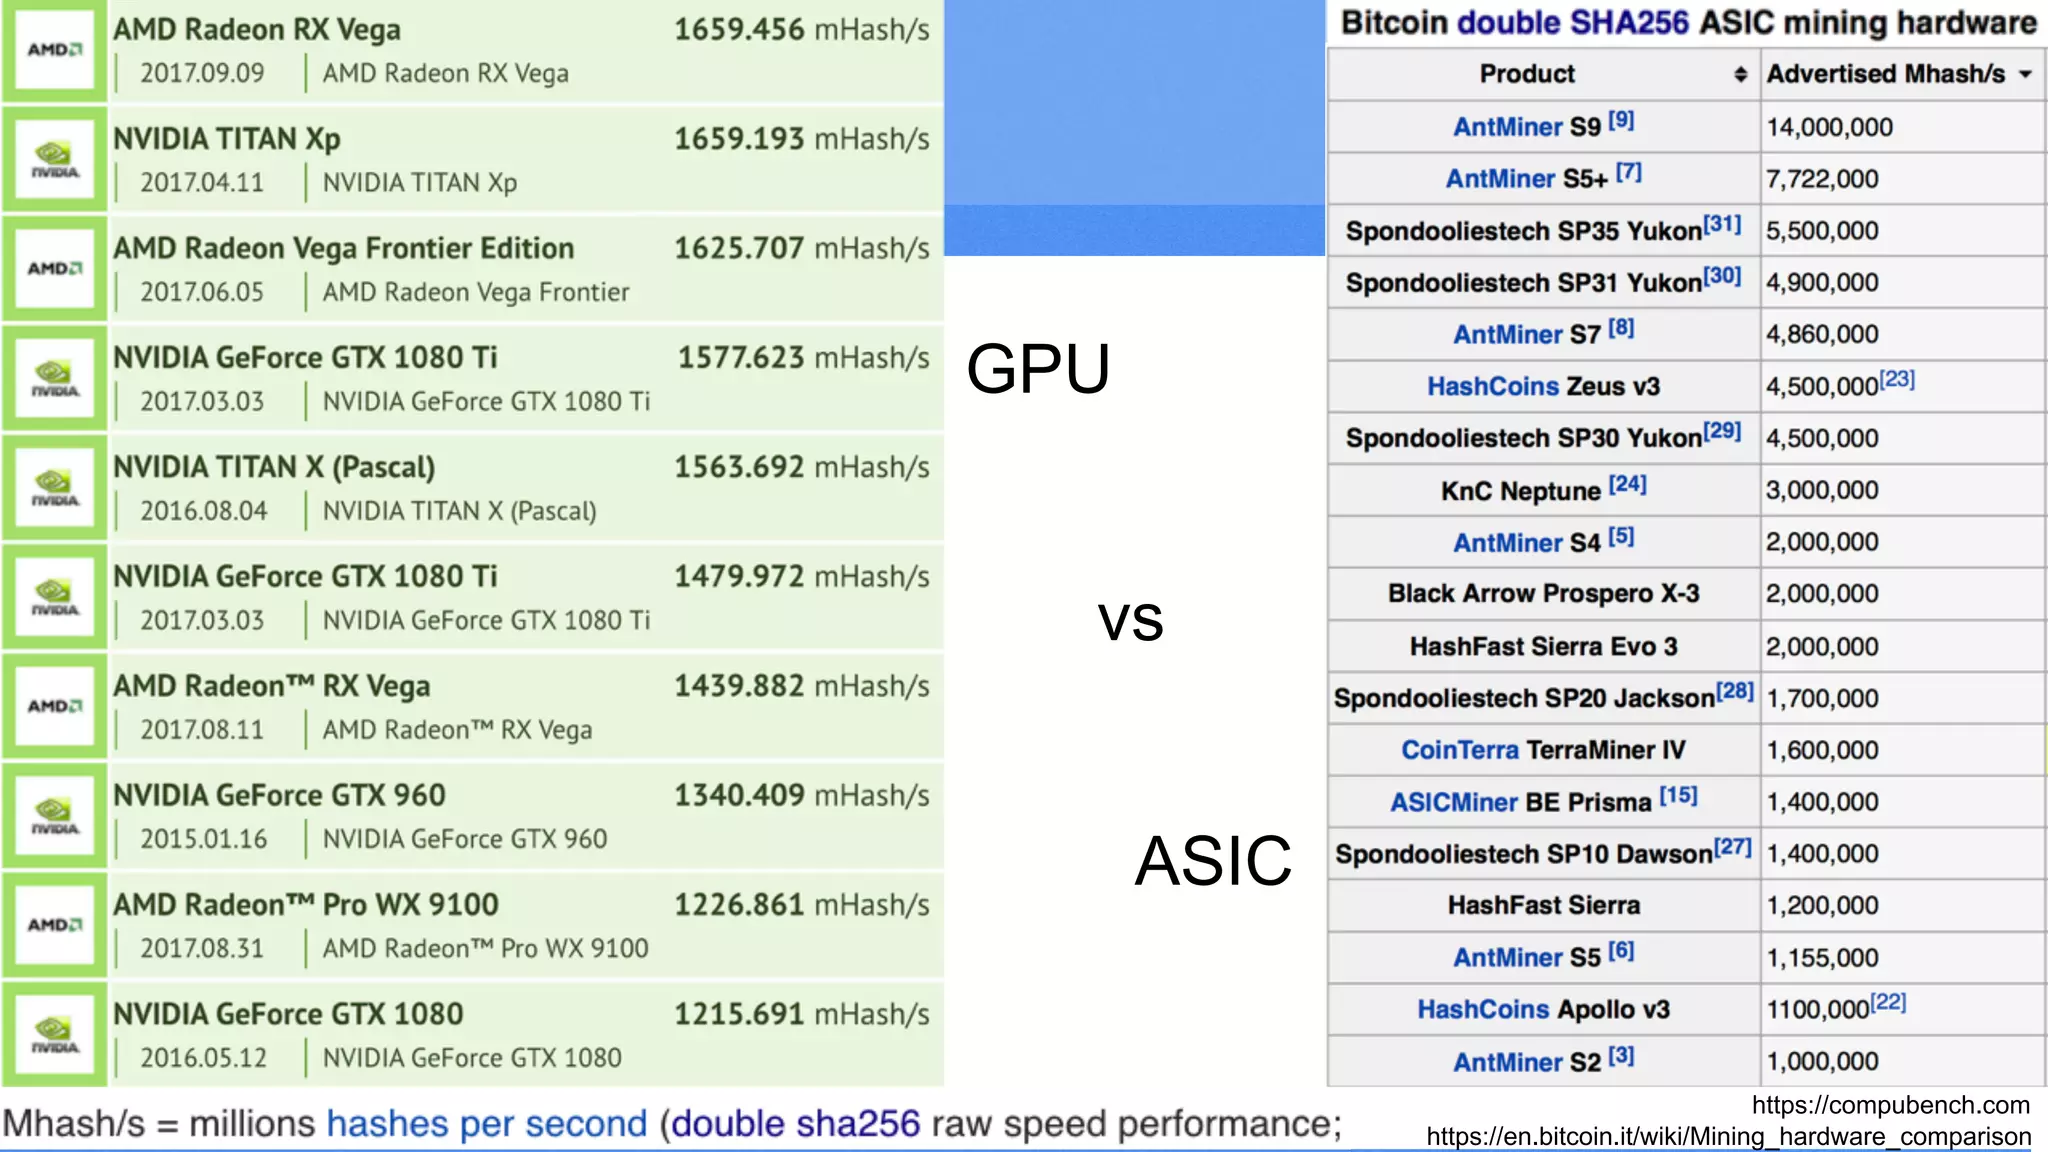Image resolution: width=2048 pixels, height=1152 pixels.
Task: Click the NVIDIA logo beside TITAN Xp
Action: pos(54,160)
